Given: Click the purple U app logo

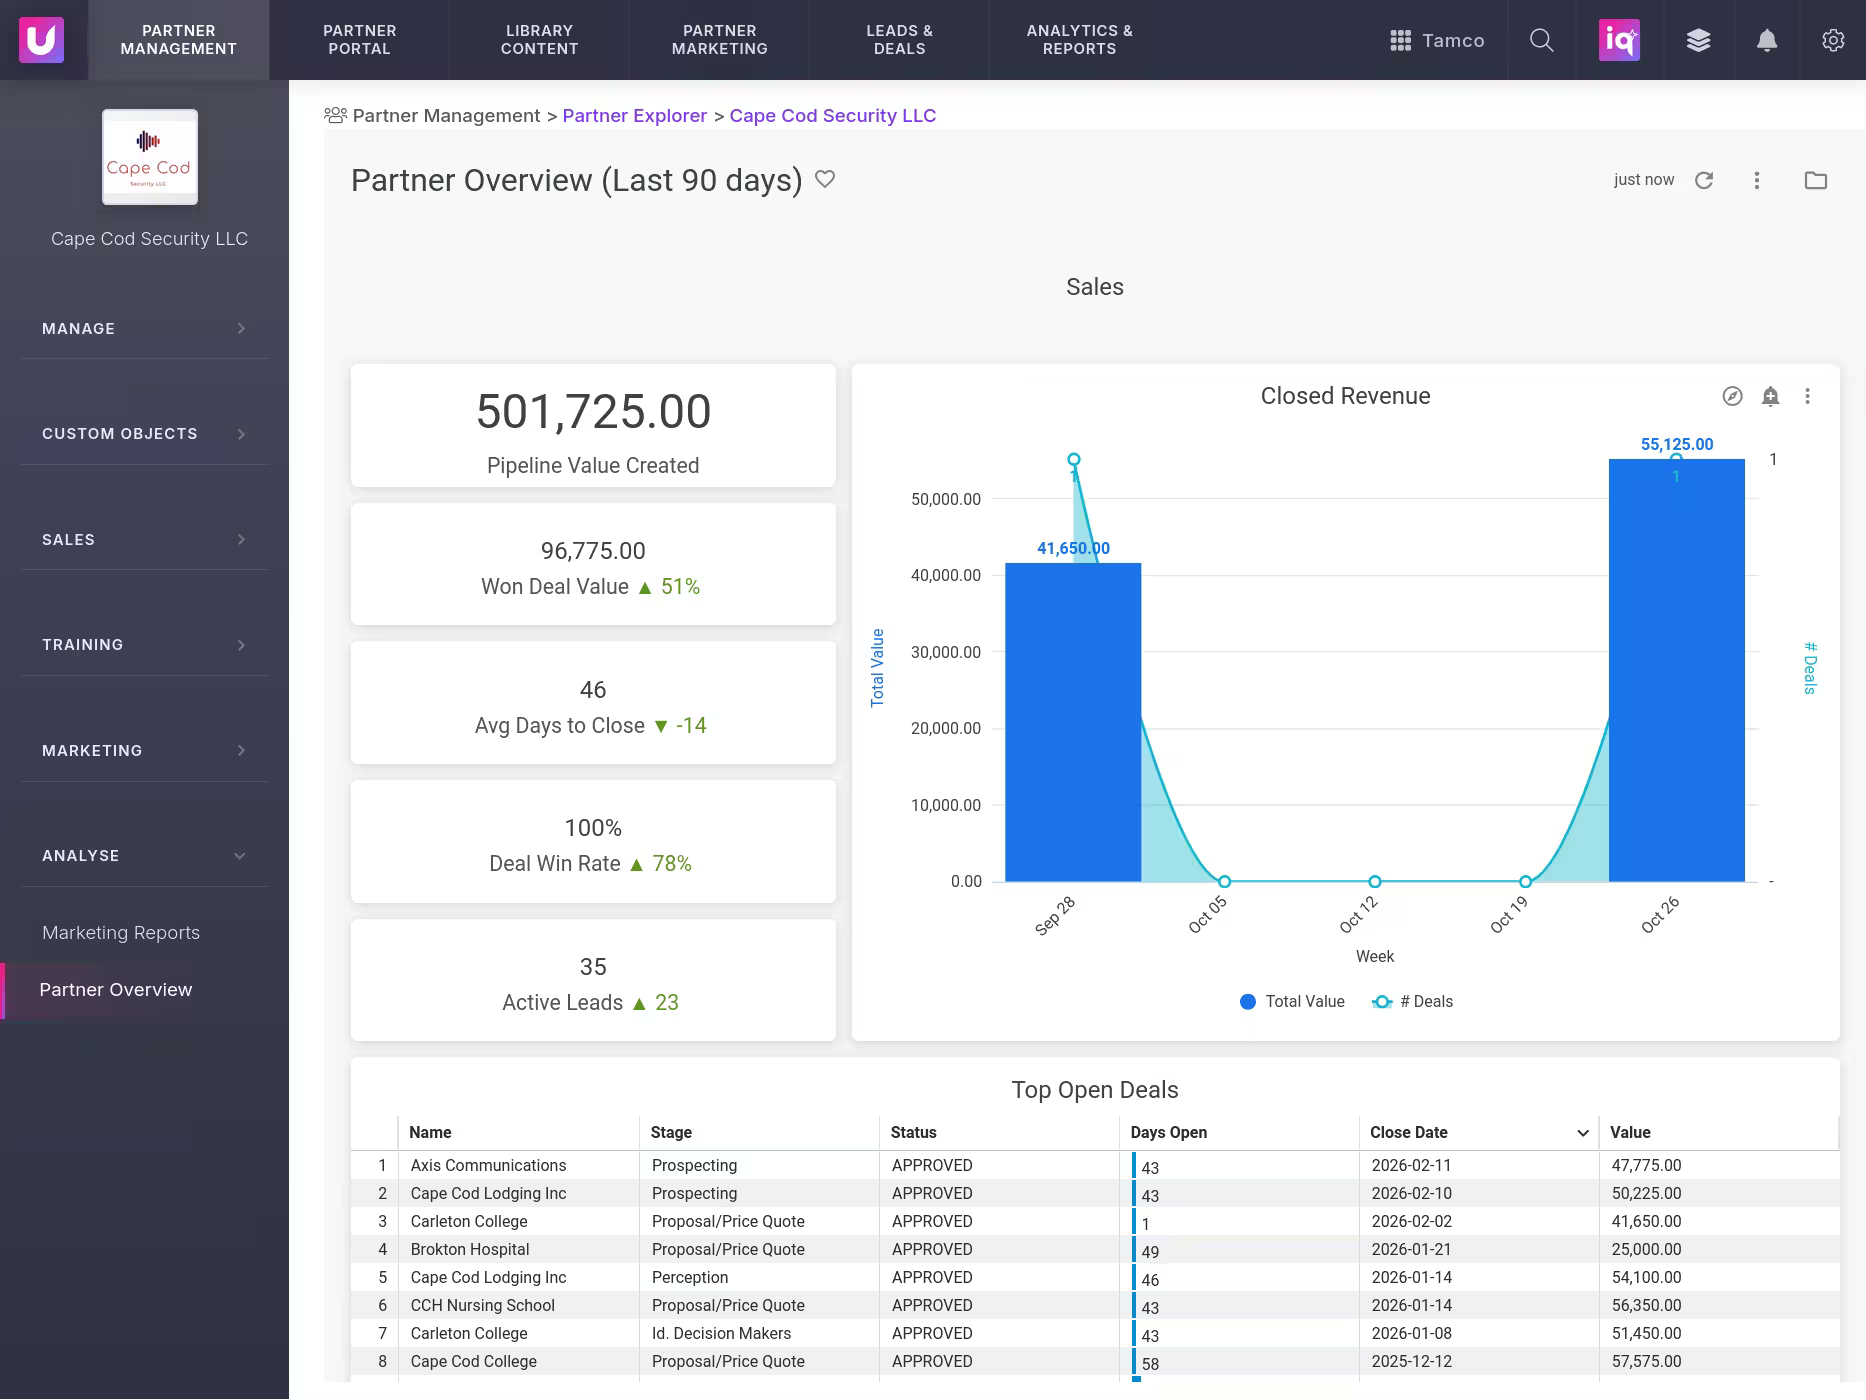Looking at the screenshot, I should [41, 40].
